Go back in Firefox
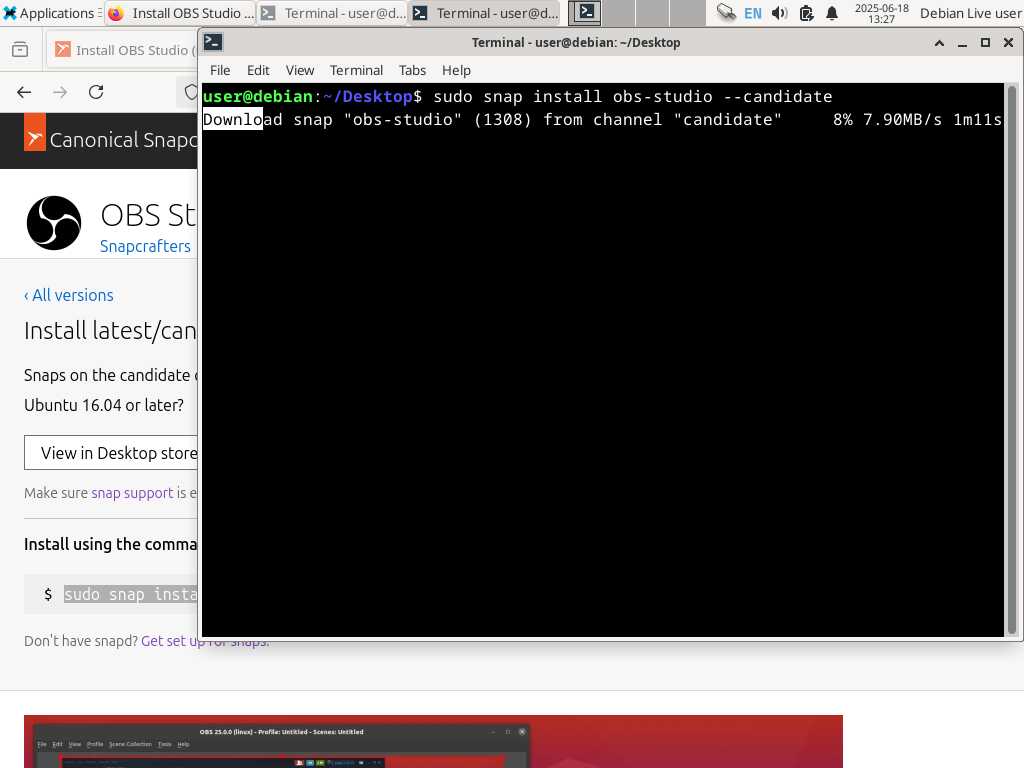This screenshot has width=1024, height=768. pyautogui.click(x=24, y=92)
